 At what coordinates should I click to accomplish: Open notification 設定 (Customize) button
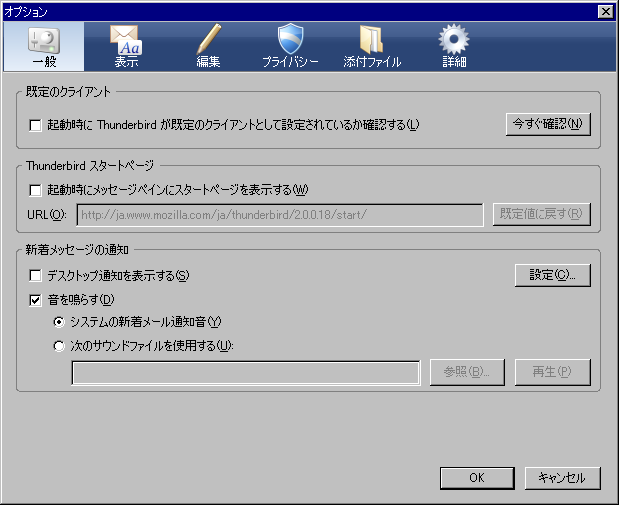coord(552,275)
